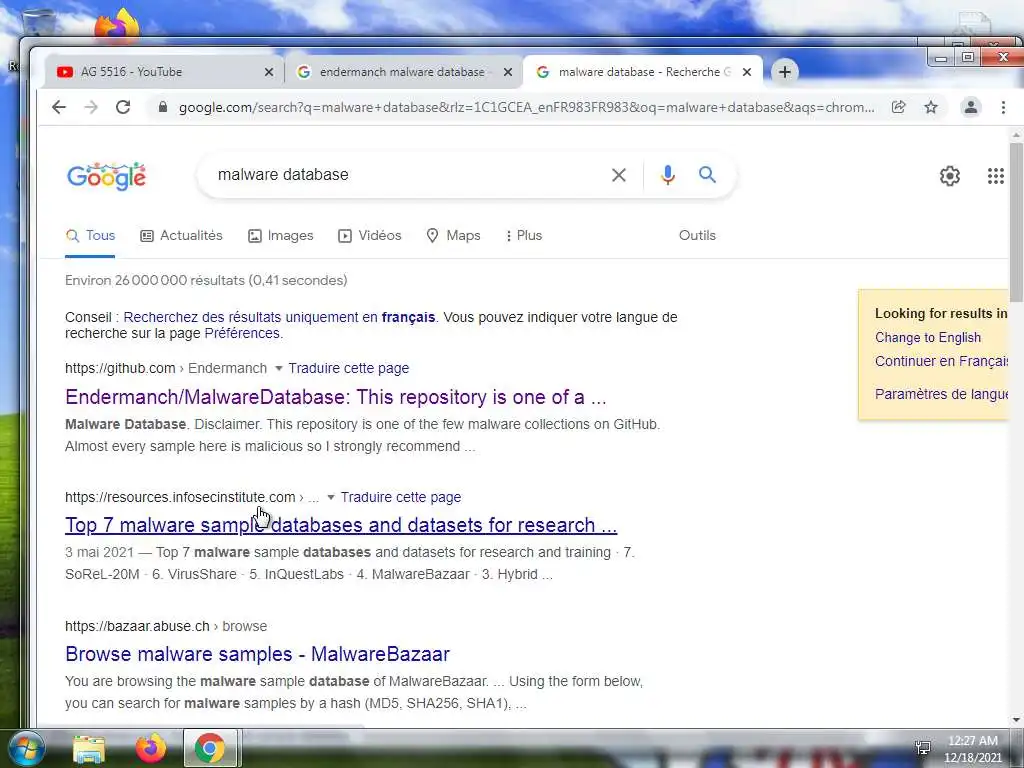Launch Firefox from the taskbar
1024x768 pixels.
click(150, 749)
